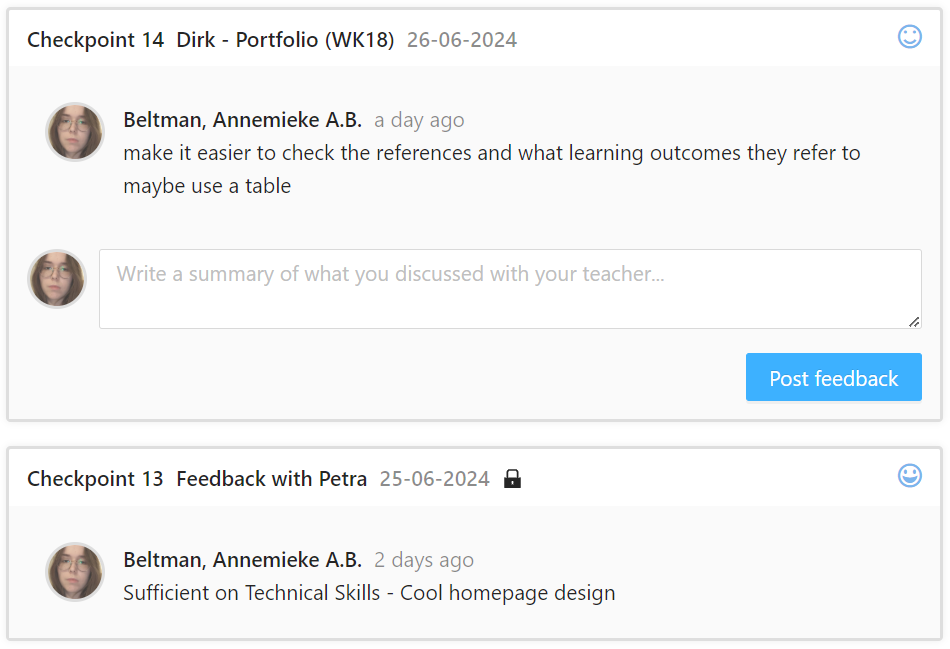Select 'Feedback with Petra' heading text
Viewport: 950px width, 649px height.
point(271,479)
